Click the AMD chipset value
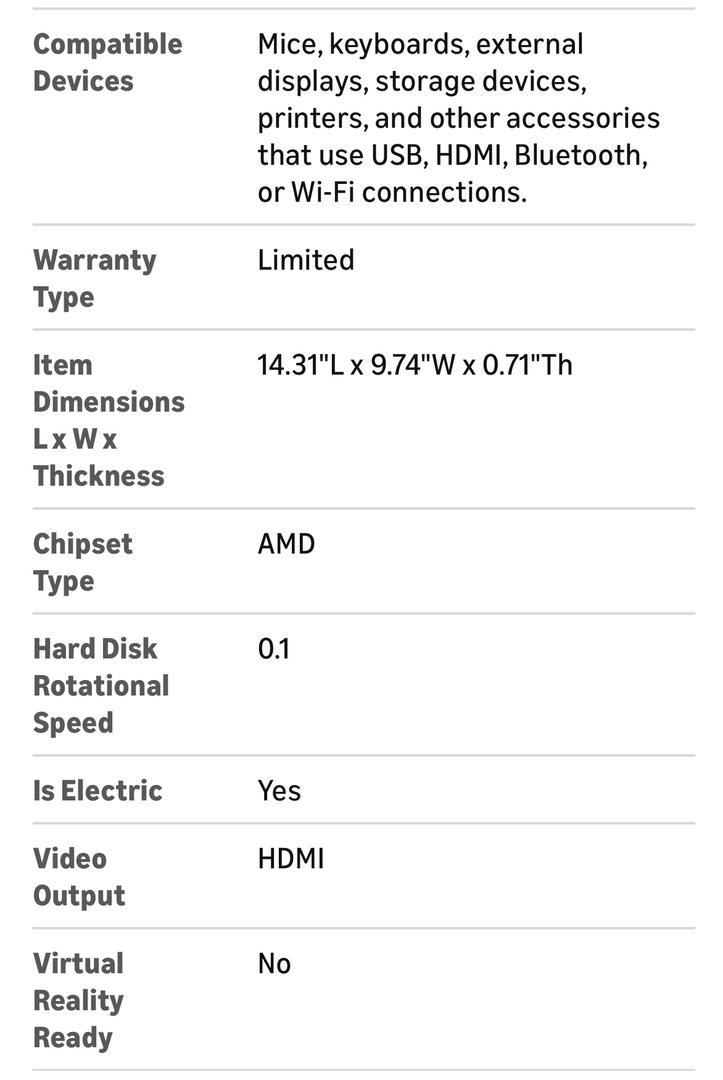 coord(286,544)
